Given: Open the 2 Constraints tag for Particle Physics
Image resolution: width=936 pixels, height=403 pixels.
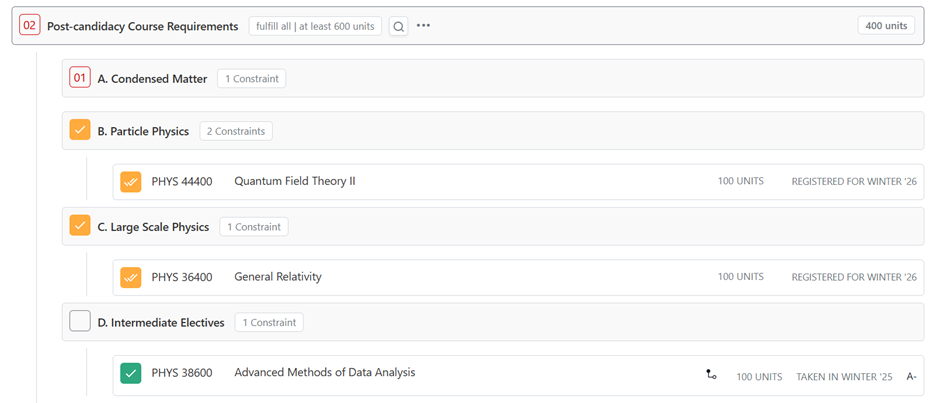Looking at the screenshot, I should point(236,131).
